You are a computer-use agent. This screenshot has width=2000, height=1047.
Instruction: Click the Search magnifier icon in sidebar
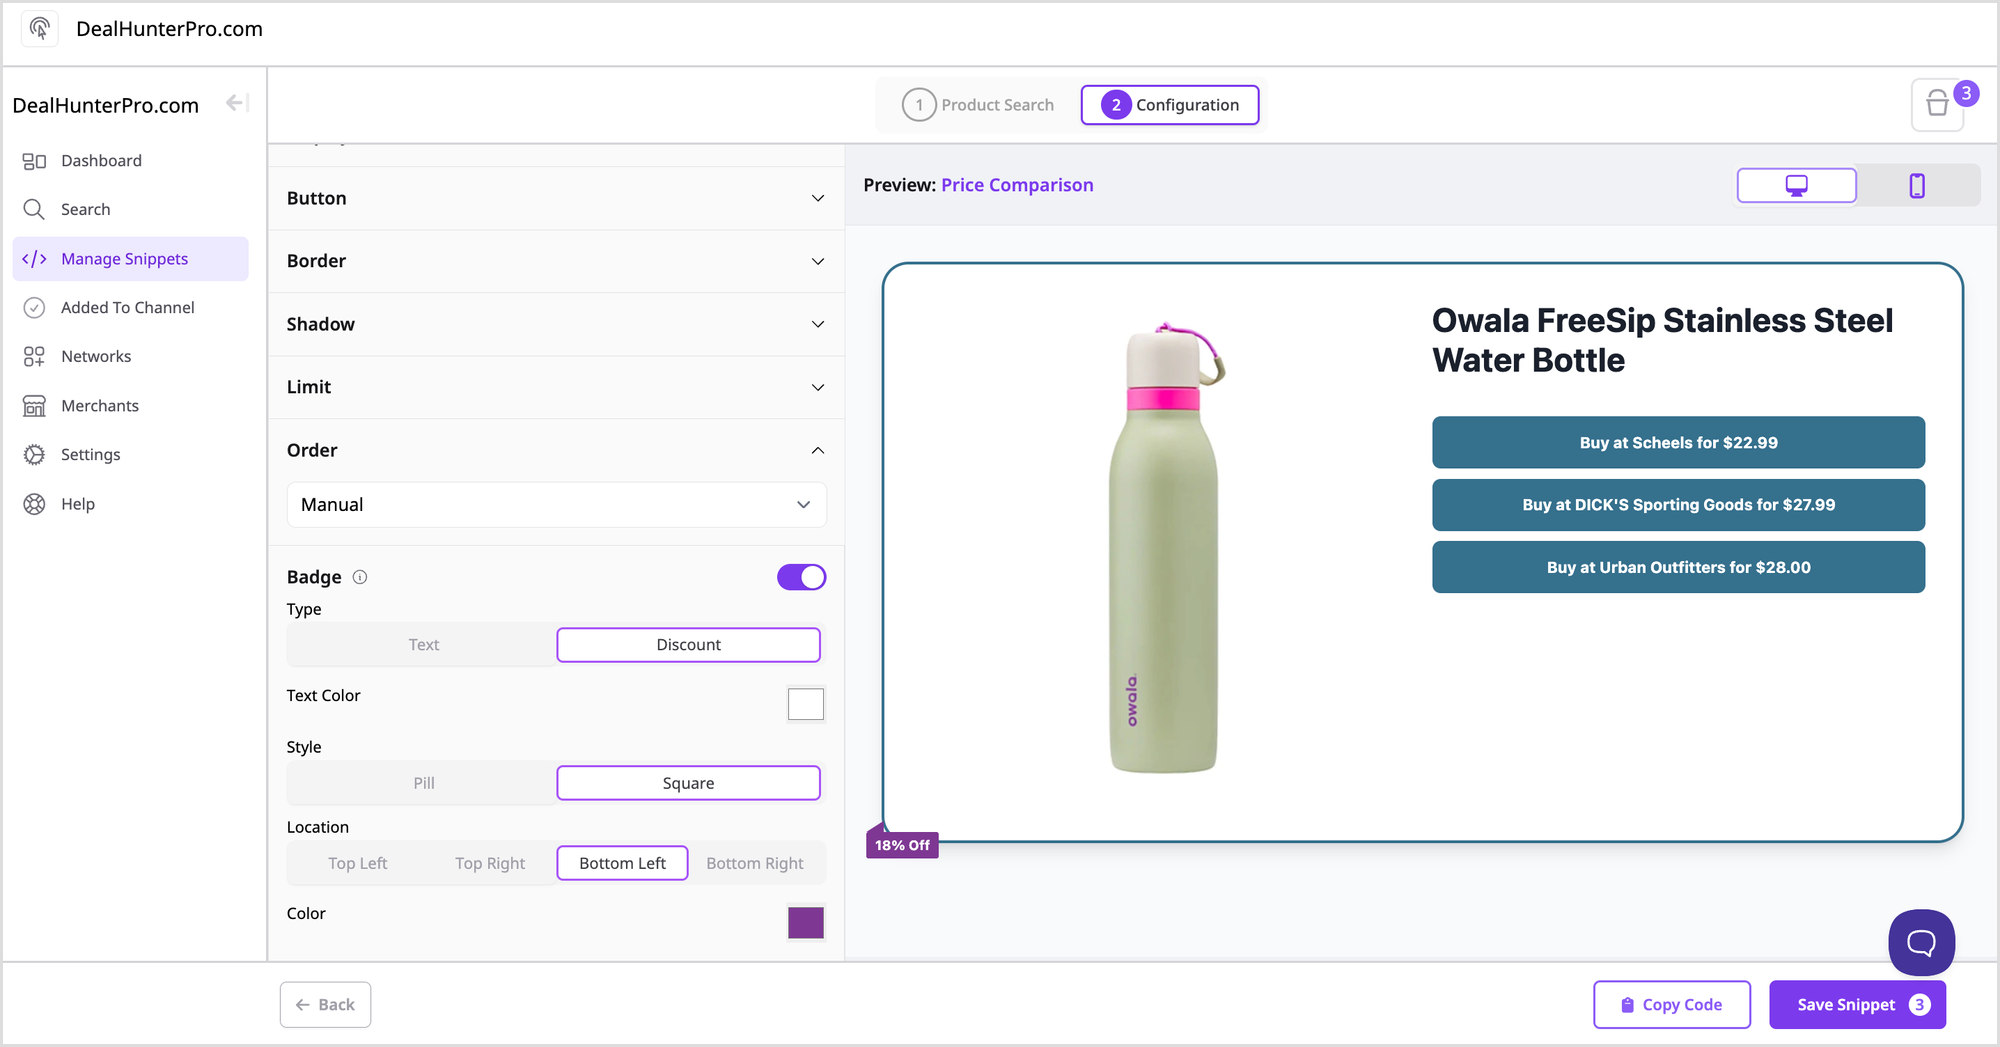[34, 209]
